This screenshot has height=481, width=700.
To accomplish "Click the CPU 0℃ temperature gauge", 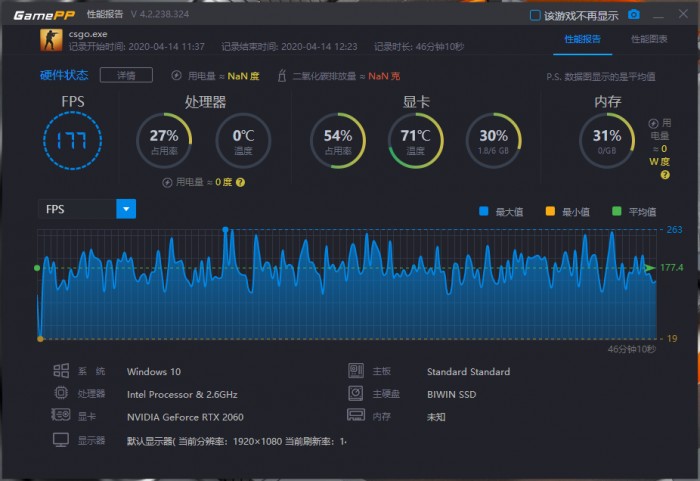I will (243, 141).
